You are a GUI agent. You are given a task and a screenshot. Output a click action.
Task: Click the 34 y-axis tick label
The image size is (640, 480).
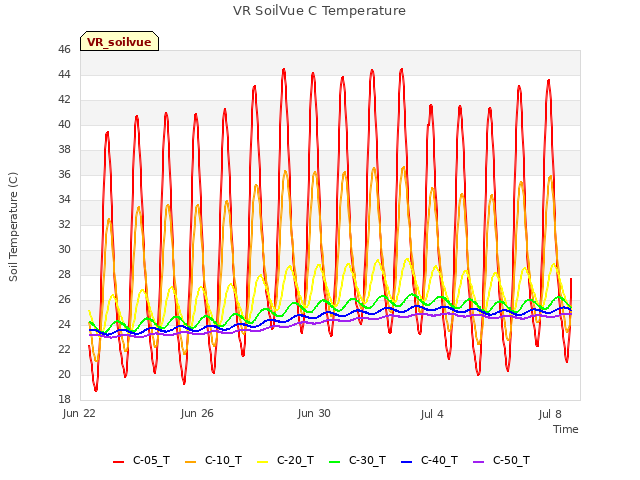coord(64,200)
